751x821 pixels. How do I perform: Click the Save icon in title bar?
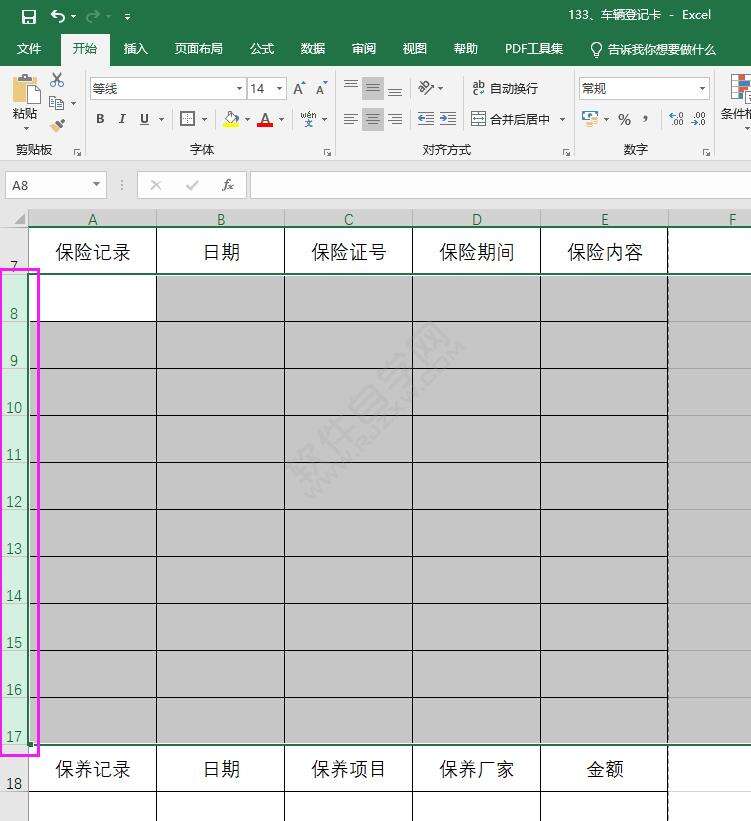[29, 17]
